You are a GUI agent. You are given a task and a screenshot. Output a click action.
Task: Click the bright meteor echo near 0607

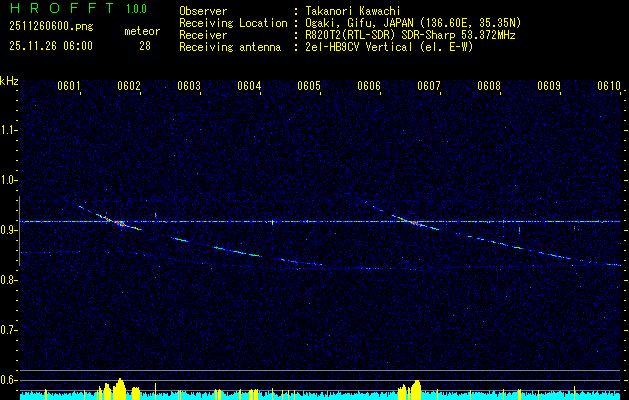[412, 222]
